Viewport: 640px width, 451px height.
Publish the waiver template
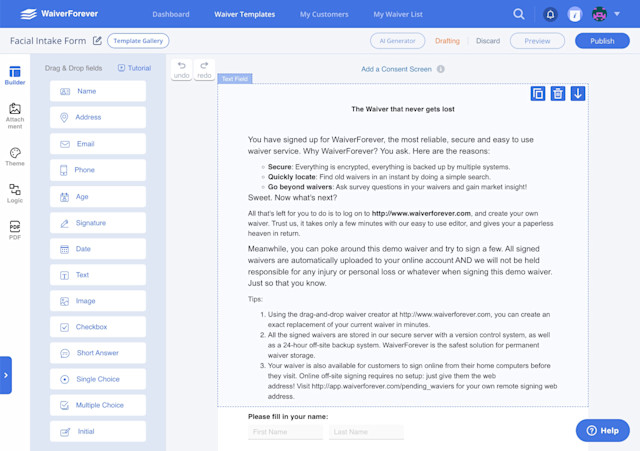pyautogui.click(x=602, y=41)
